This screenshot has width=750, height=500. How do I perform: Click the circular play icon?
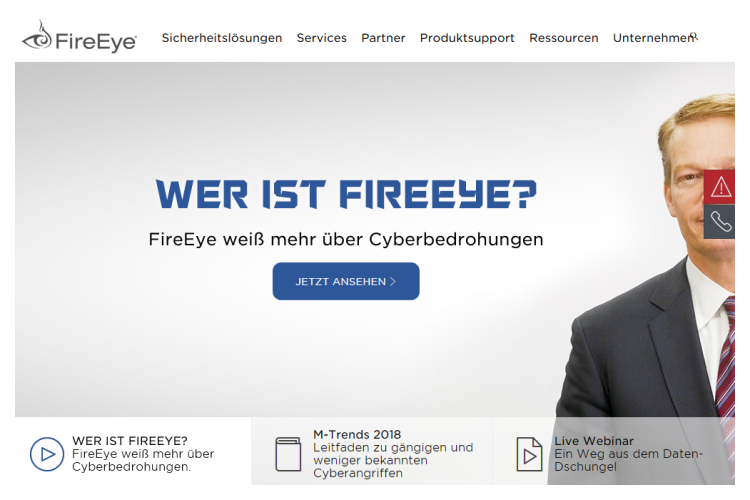[47, 454]
